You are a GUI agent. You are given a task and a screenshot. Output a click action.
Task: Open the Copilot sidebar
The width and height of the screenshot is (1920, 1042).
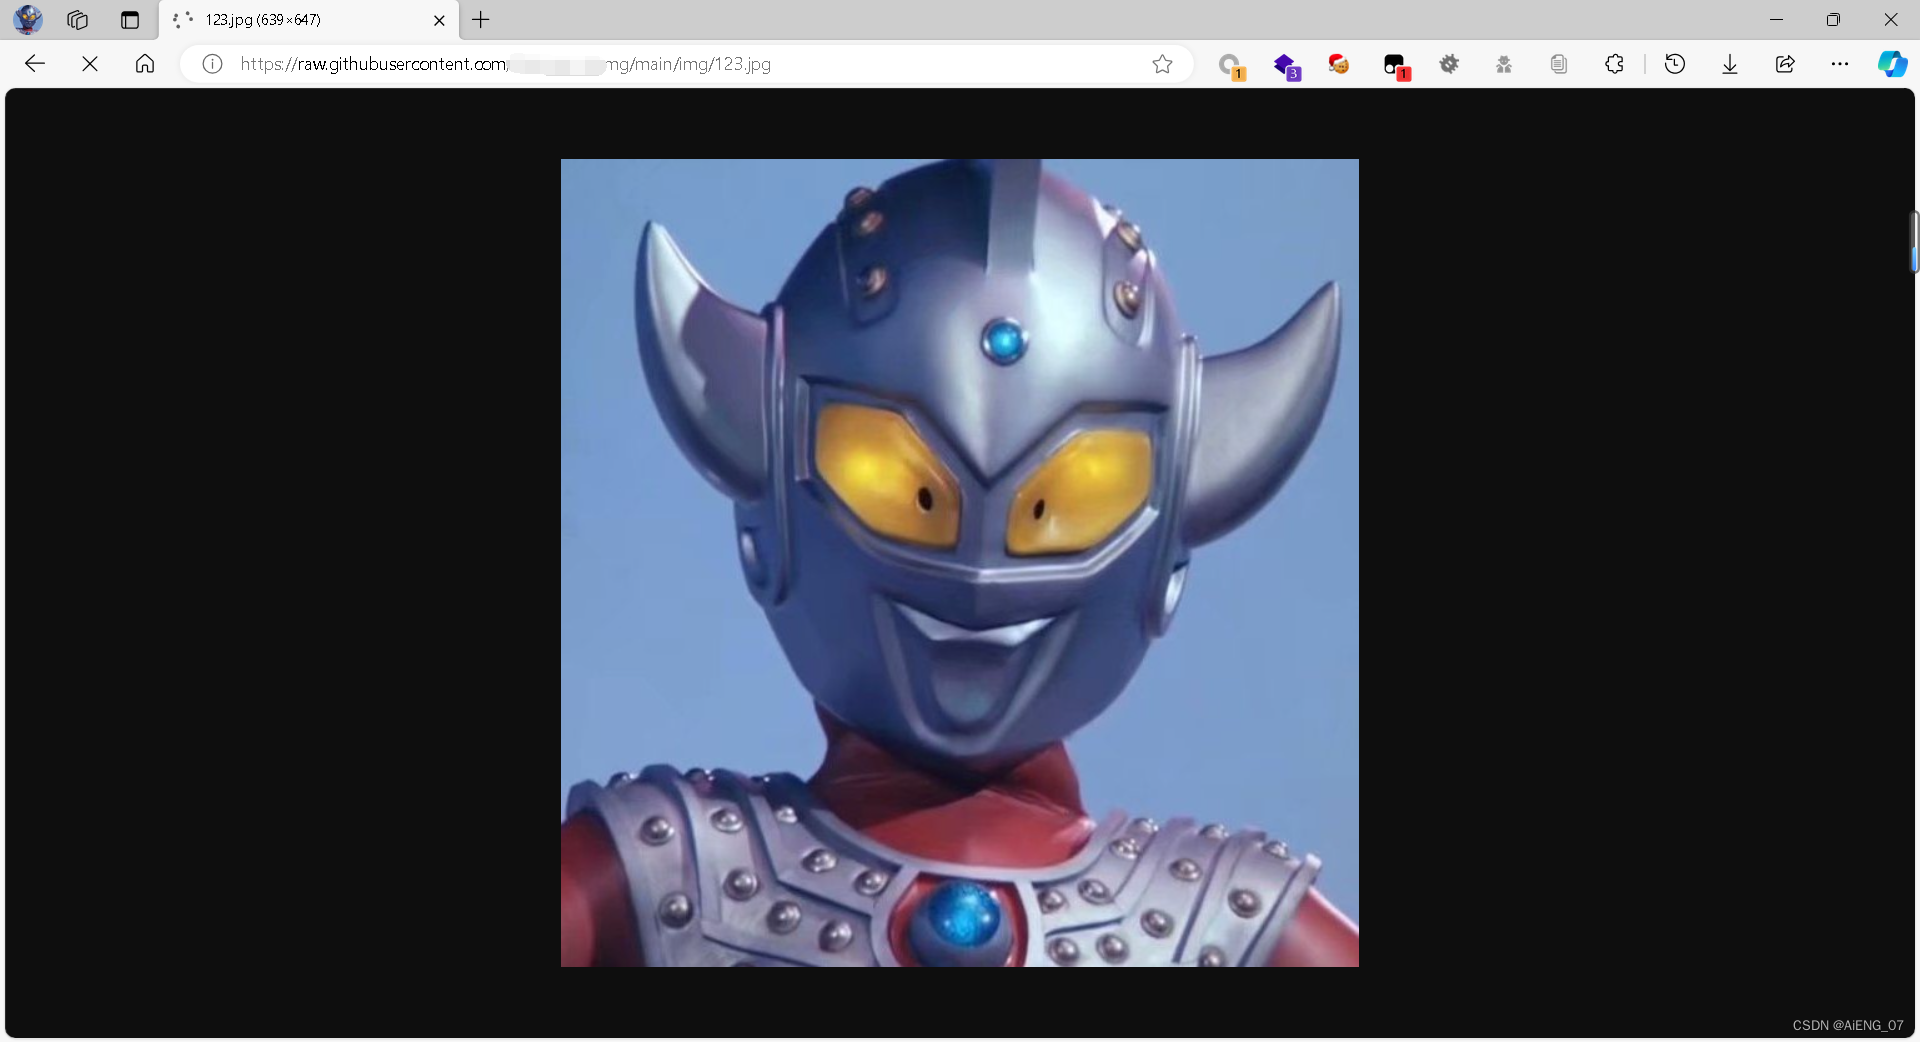[x=1892, y=64]
